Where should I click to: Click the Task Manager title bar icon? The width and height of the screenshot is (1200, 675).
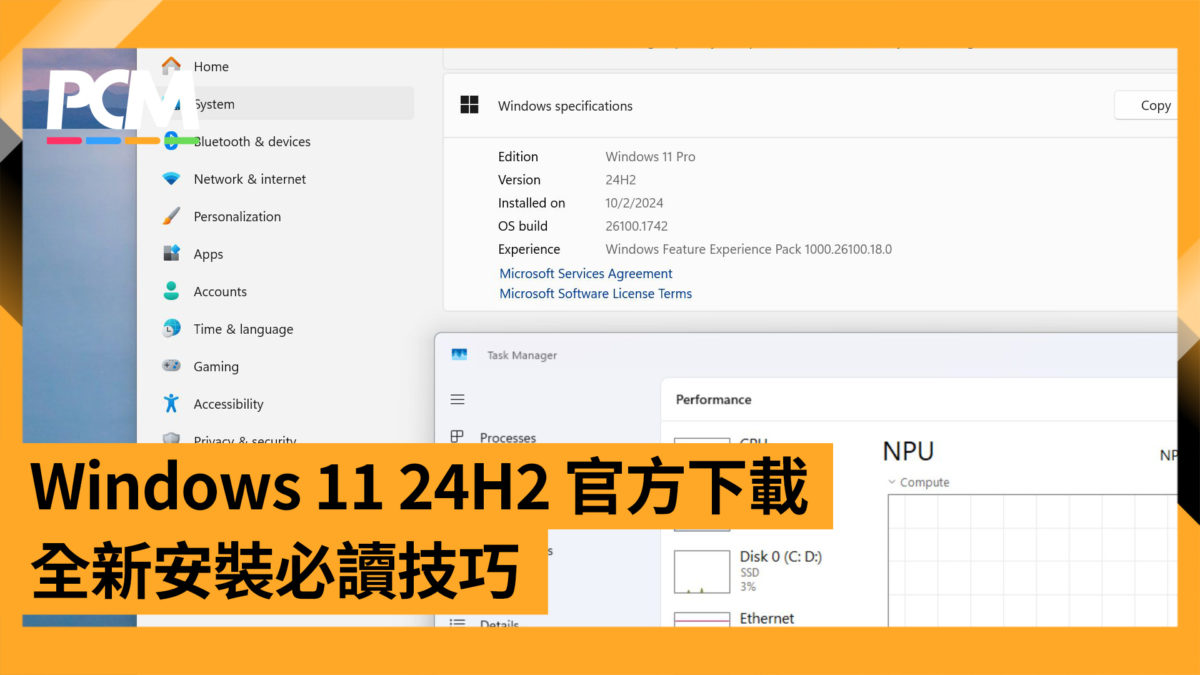459,354
